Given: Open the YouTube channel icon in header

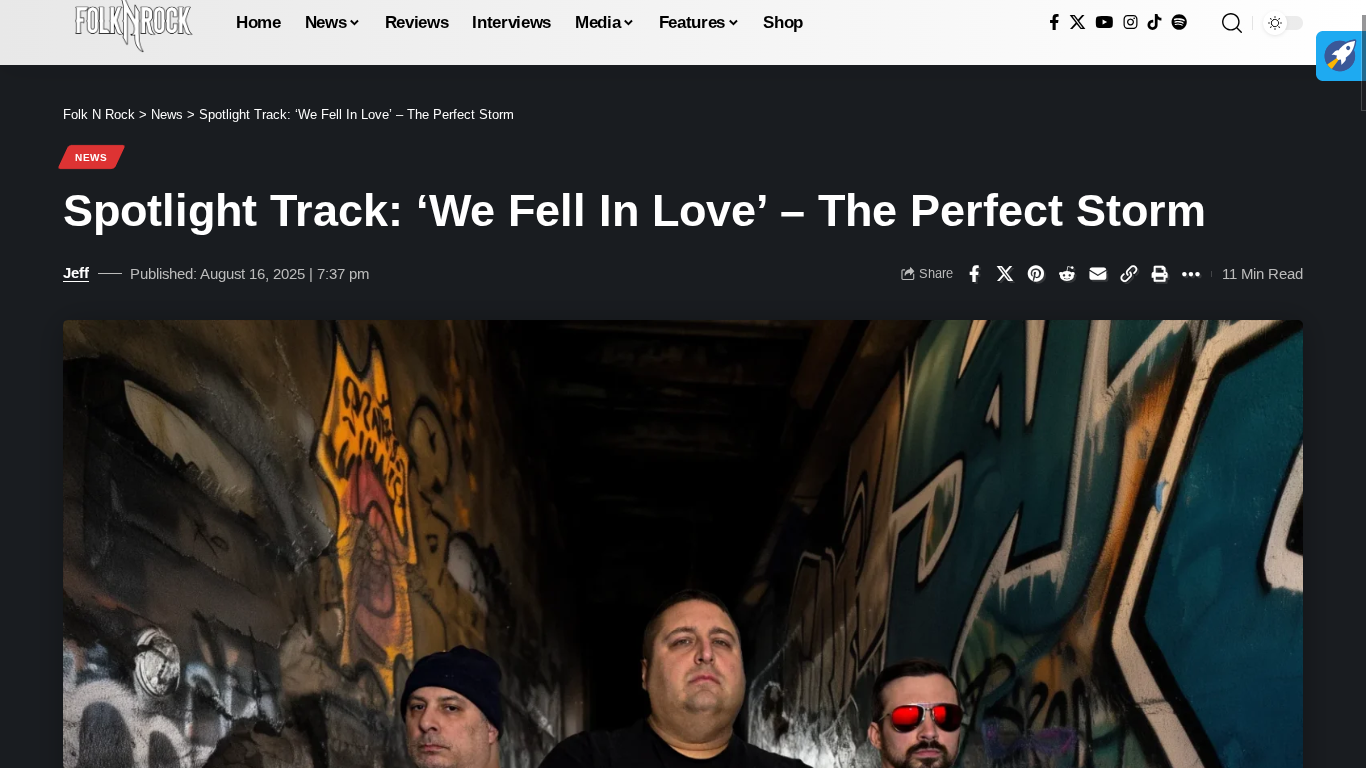Looking at the screenshot, I should 1104,22.
